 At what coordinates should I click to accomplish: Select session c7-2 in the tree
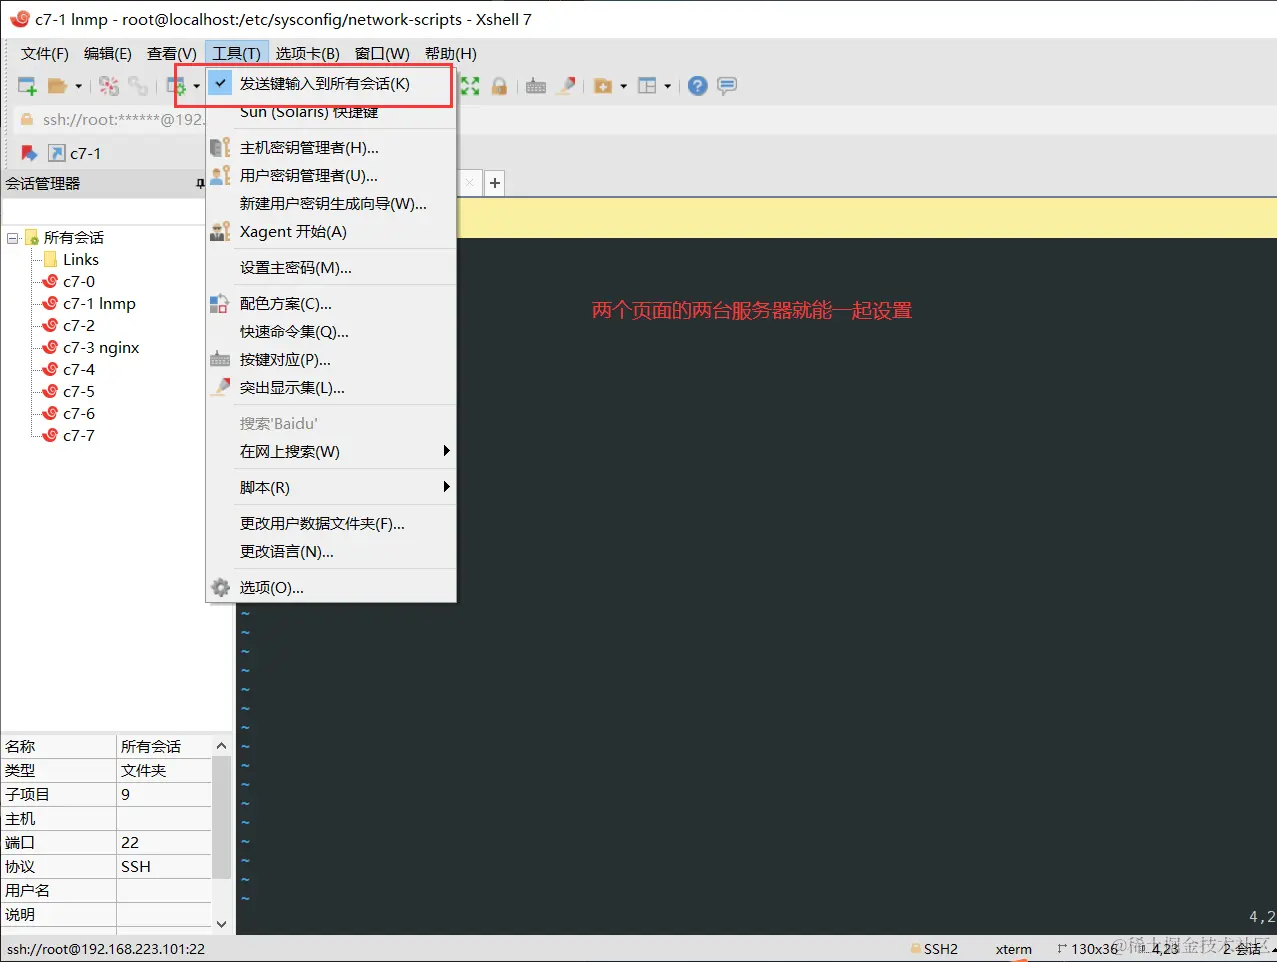(x=79, y=326)
